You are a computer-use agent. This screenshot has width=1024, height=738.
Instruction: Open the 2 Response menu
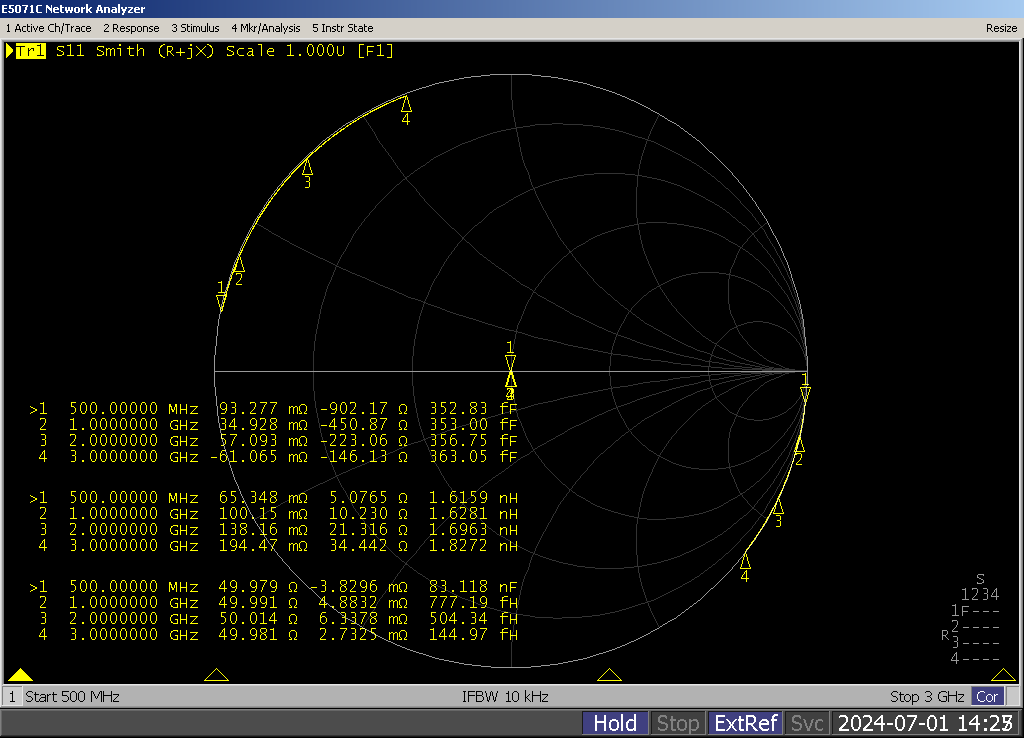131,28
